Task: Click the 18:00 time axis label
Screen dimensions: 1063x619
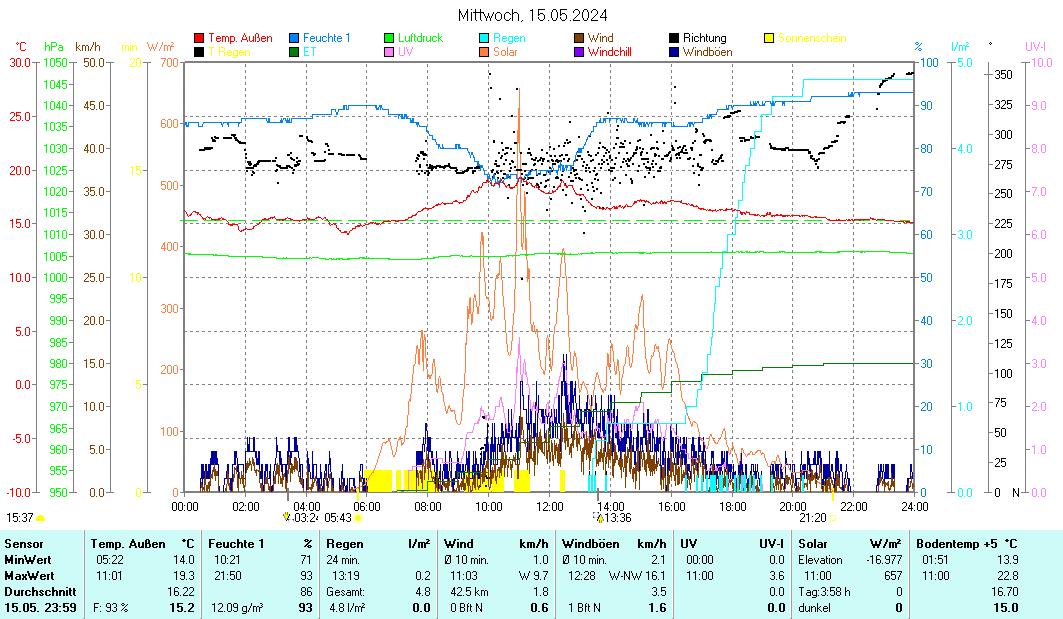Action: coord(732,506)
